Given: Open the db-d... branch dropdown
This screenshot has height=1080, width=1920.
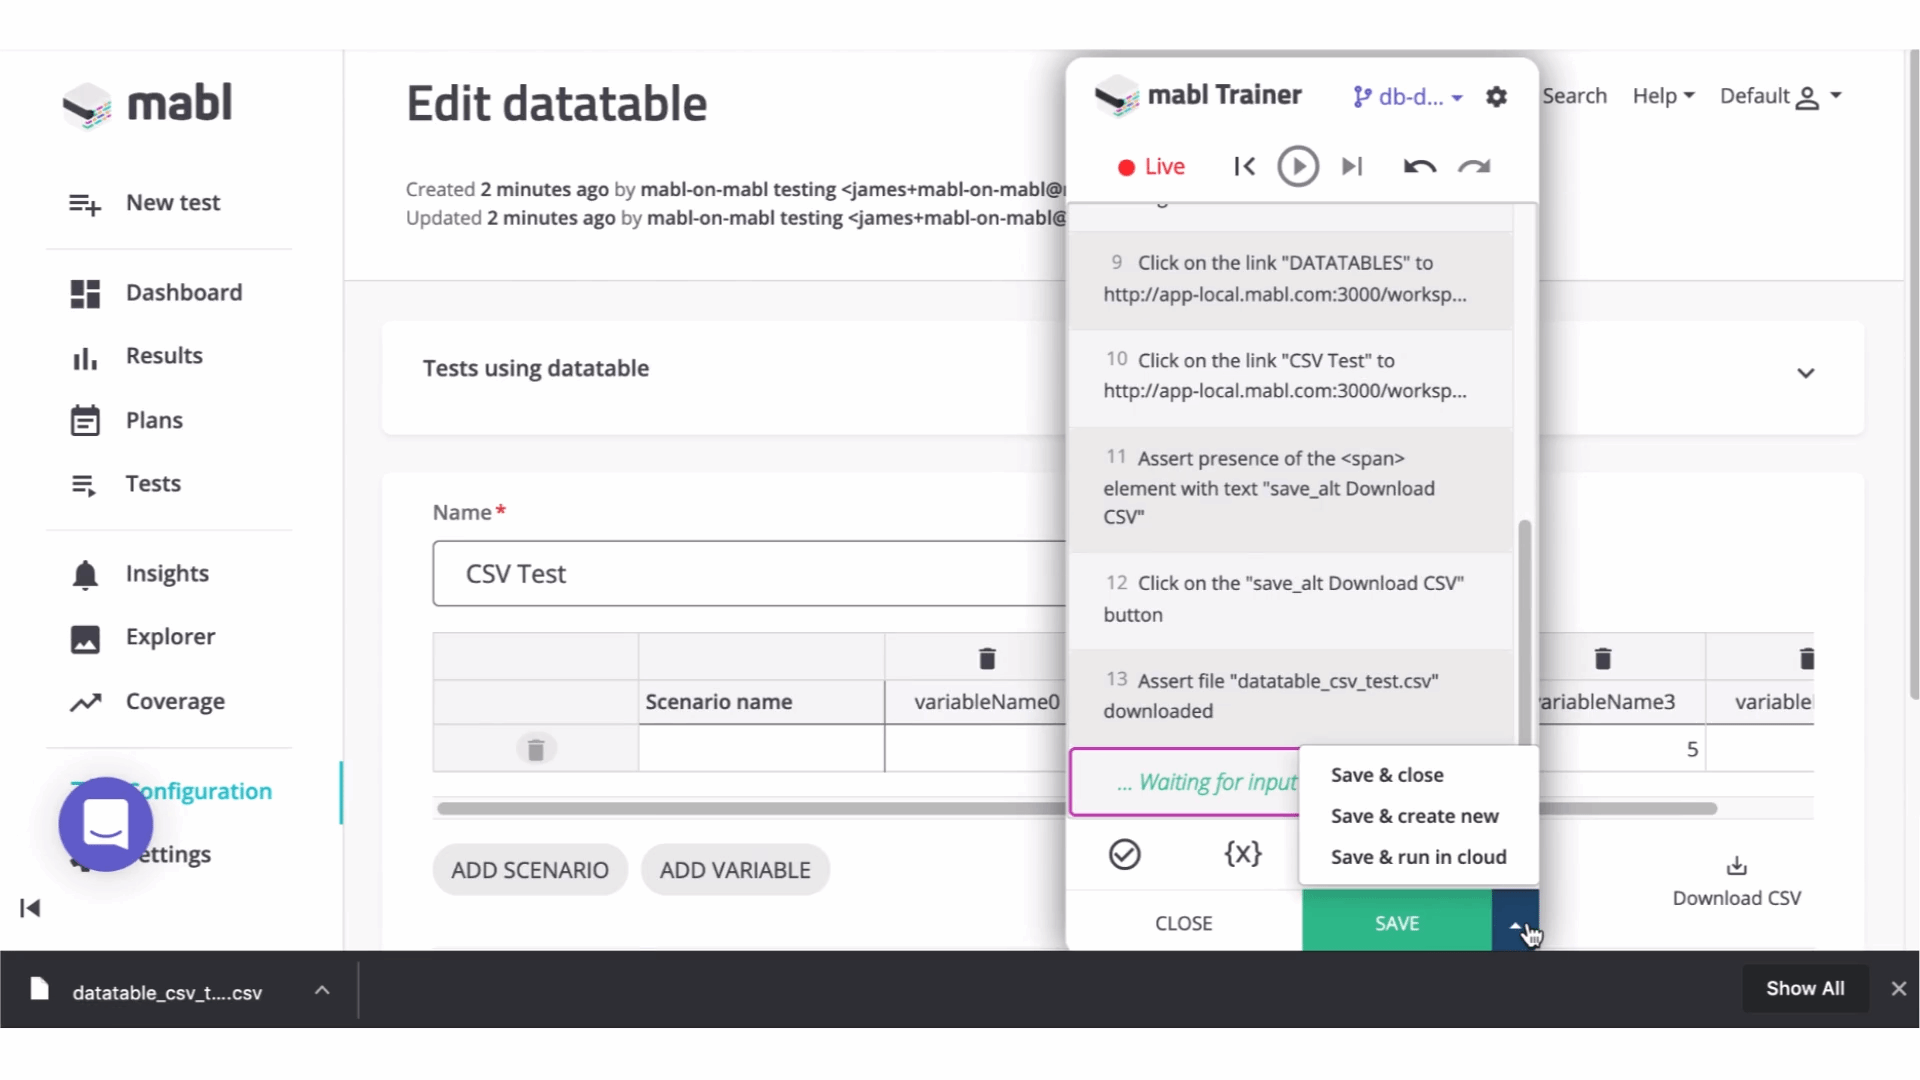Looking at the screenshot, I should pyautogui.click(x=1408, y=97).
